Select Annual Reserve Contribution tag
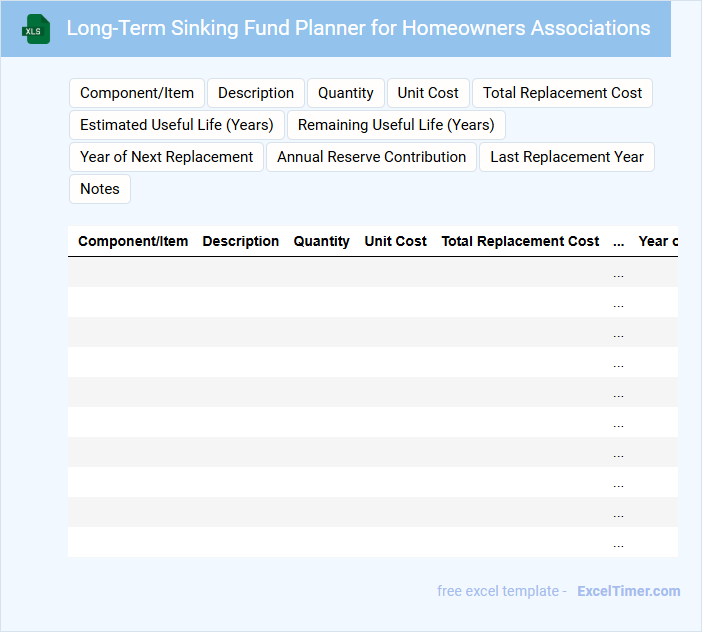The height and width of the screenshot is (632, 702). [x=371, y=157]
